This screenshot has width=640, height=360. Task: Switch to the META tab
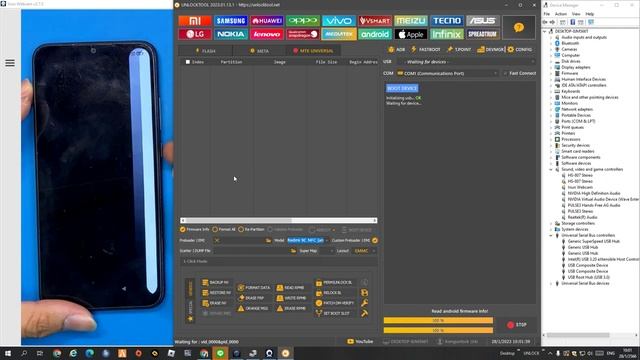click(260, 51)
